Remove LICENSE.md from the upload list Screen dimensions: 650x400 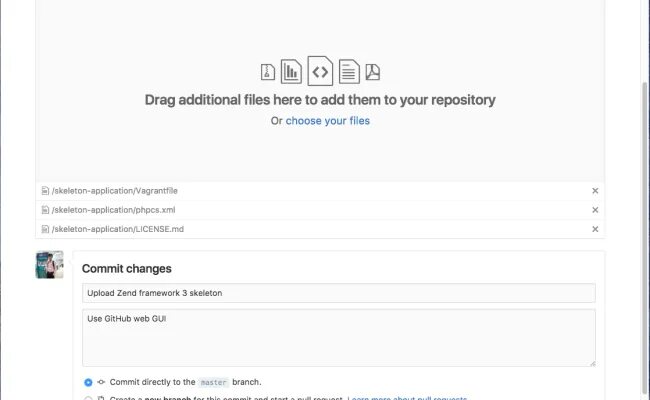point(595,229)
